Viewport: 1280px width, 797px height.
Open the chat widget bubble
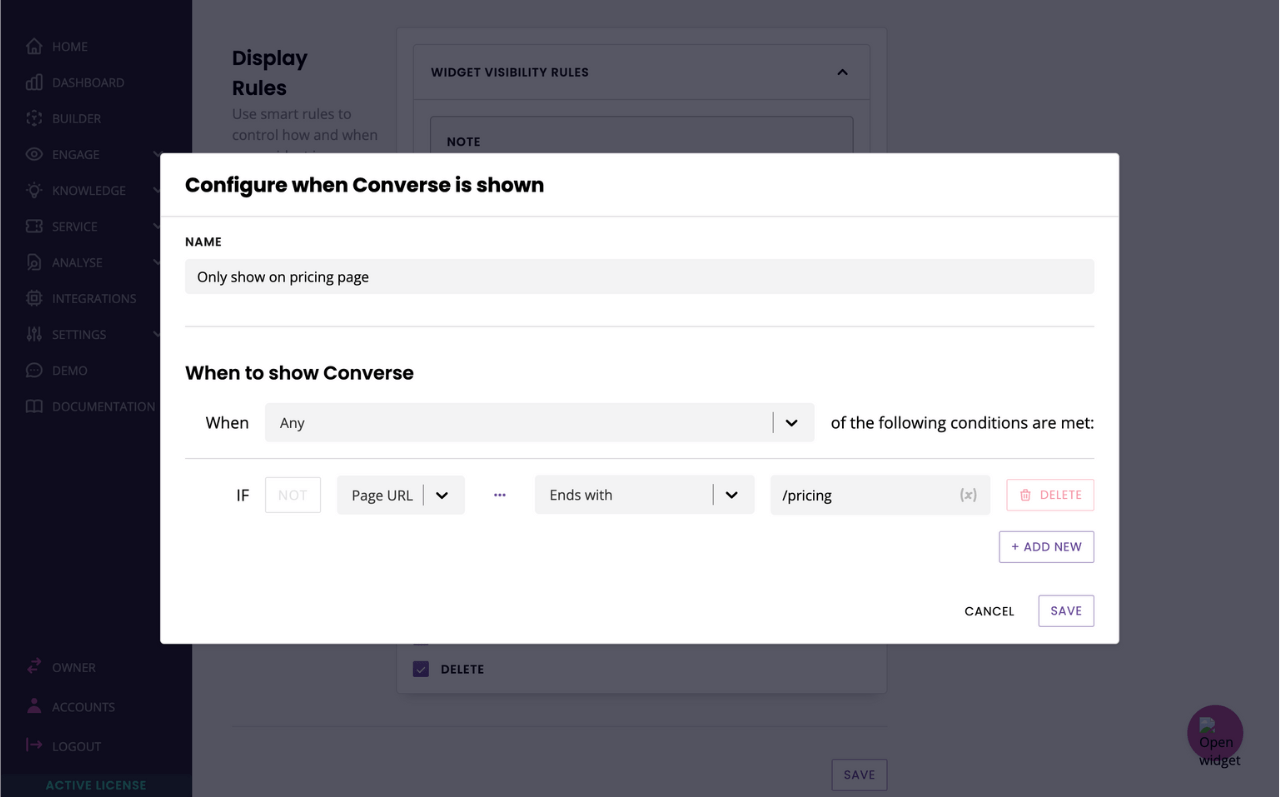point(1214,734)
